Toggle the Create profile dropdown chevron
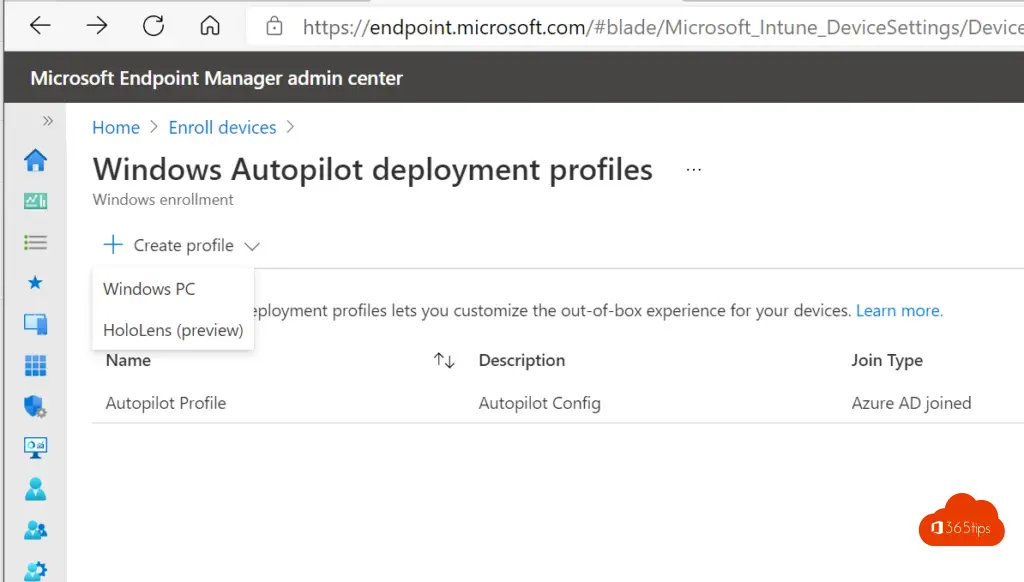 (x=252, y=246)
